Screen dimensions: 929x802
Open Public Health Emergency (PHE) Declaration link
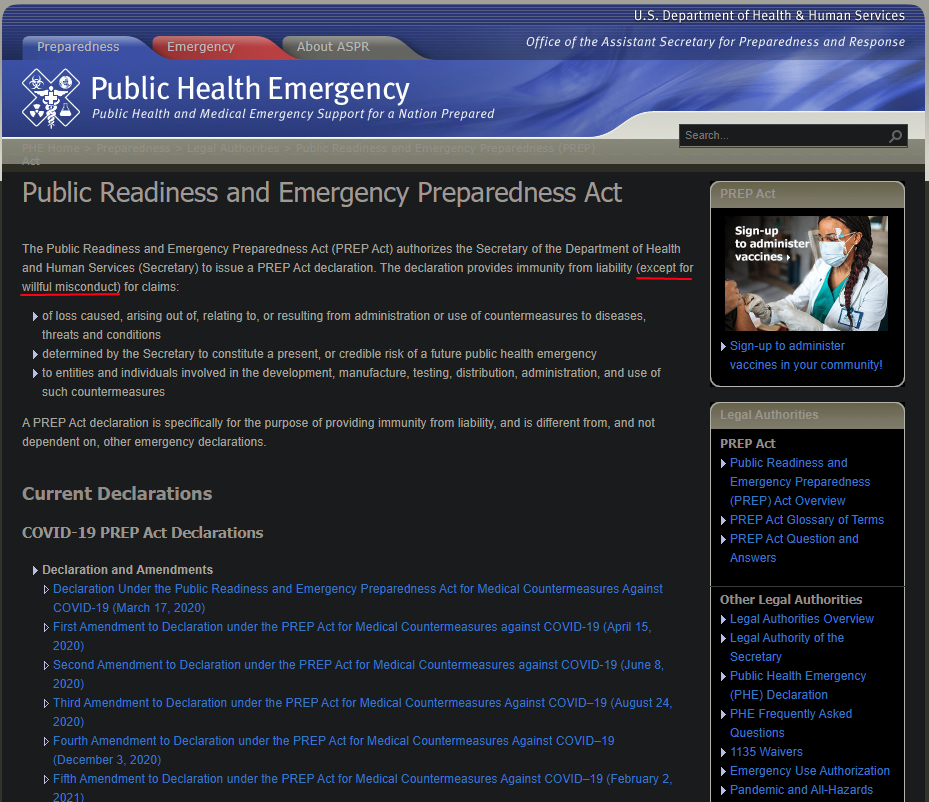[x=797, y=685]
